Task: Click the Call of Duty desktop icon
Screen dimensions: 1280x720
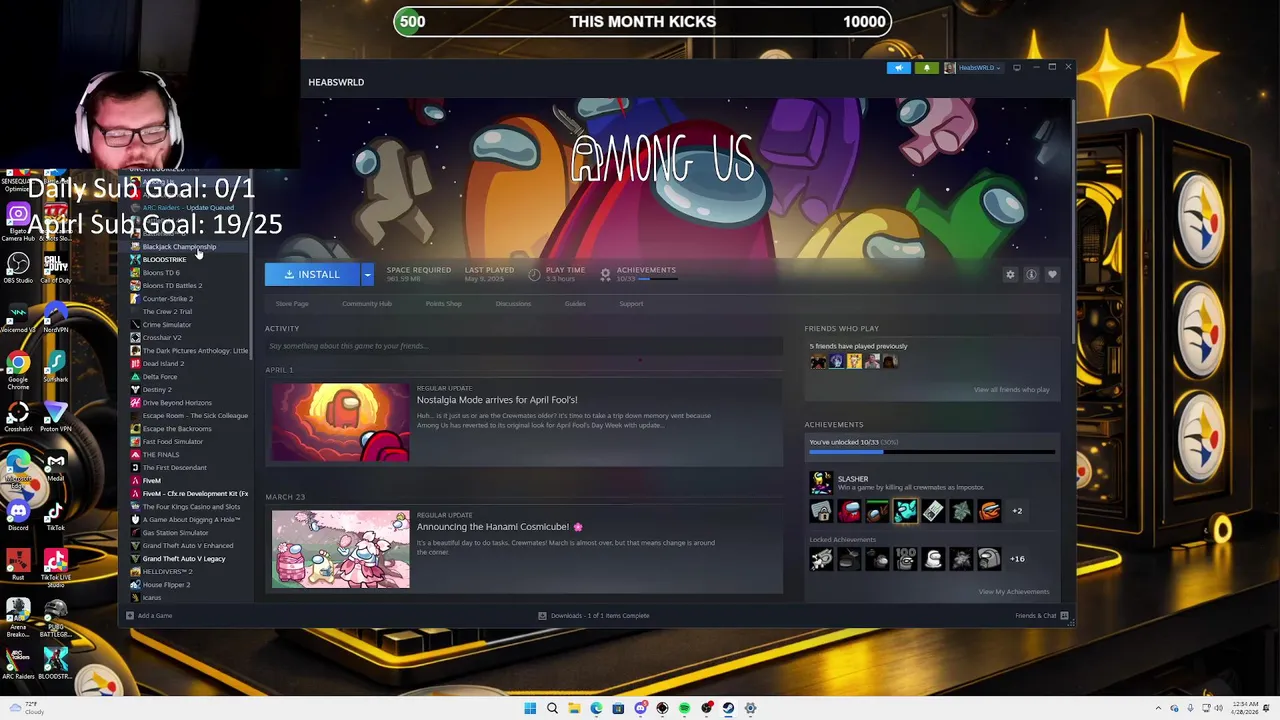Action: pos(56,268)
